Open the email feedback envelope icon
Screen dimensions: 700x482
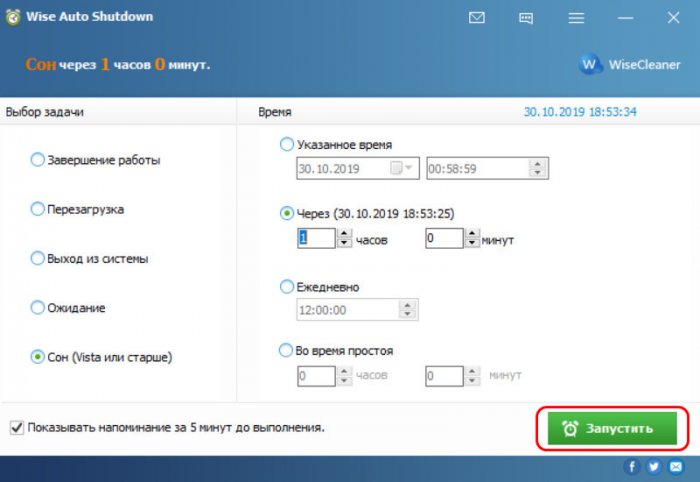(477, 17)
